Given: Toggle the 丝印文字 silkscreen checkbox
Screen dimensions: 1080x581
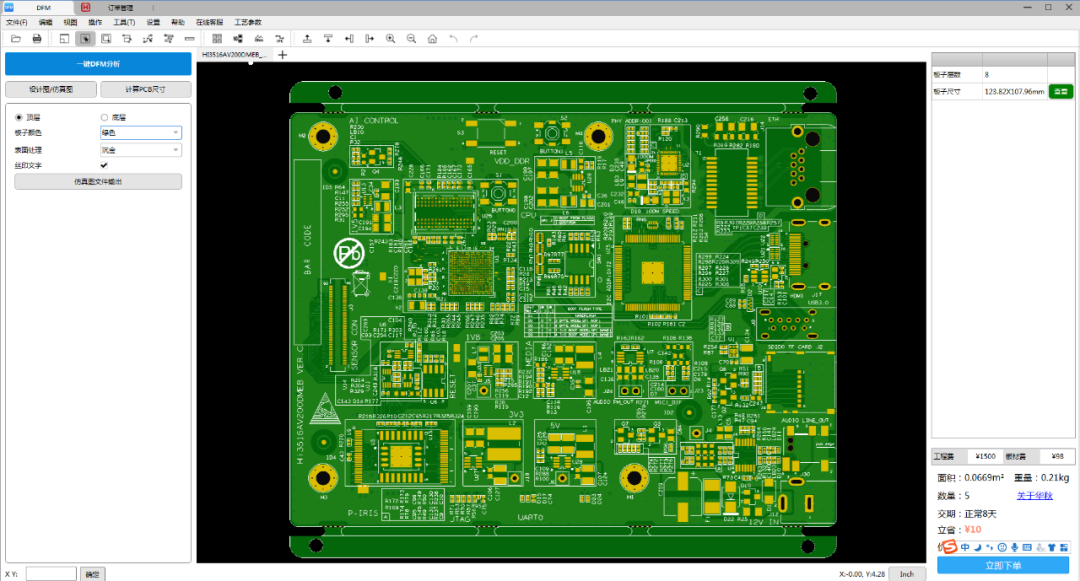Looking at the screenshot, I should click(x=104, y=165).
